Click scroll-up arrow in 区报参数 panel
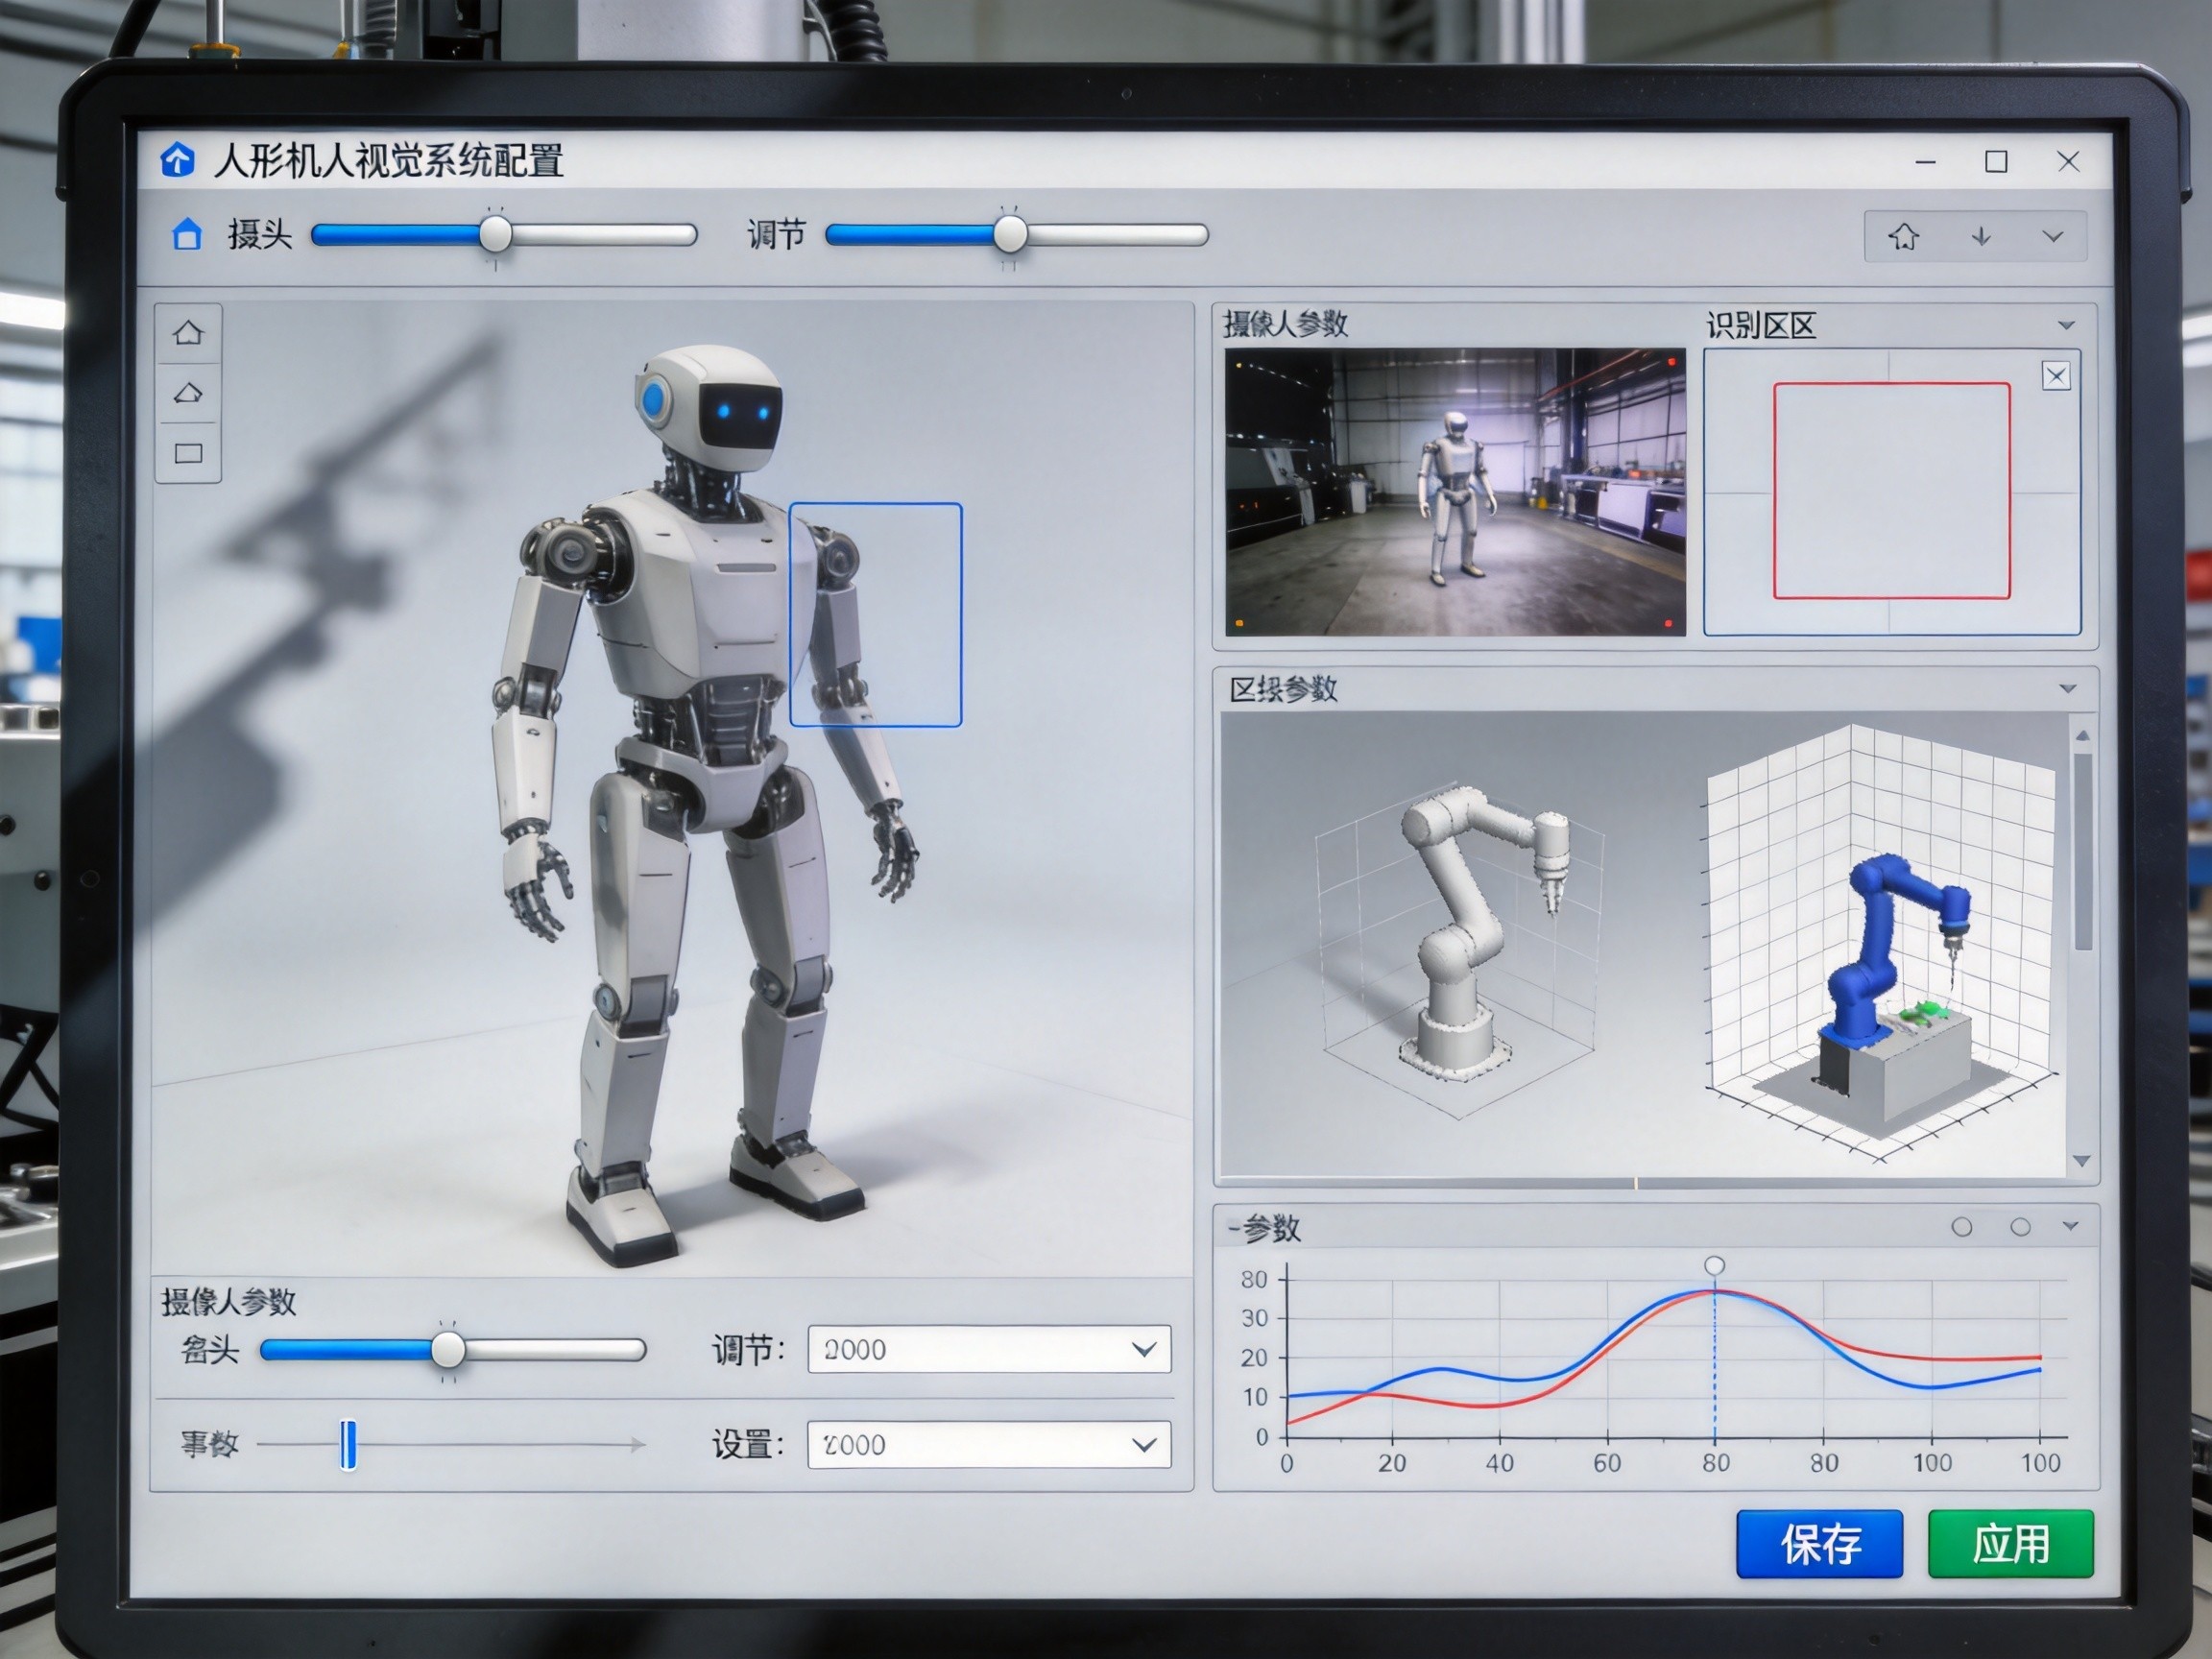2212x1659 pixels. 2083,736
